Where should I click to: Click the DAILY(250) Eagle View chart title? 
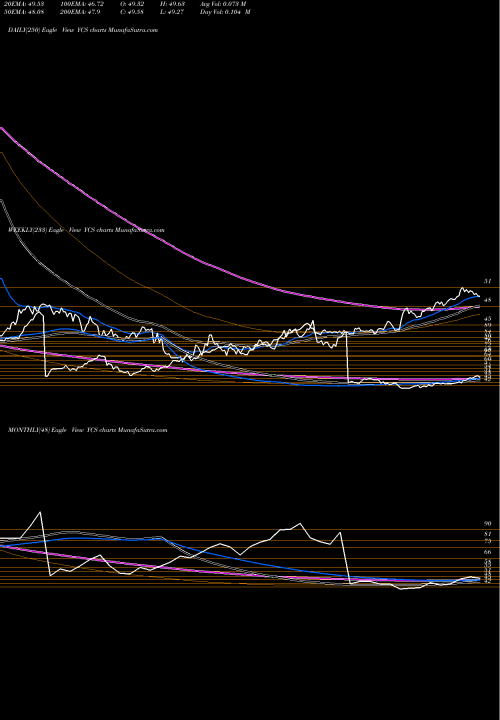(83, 30)
